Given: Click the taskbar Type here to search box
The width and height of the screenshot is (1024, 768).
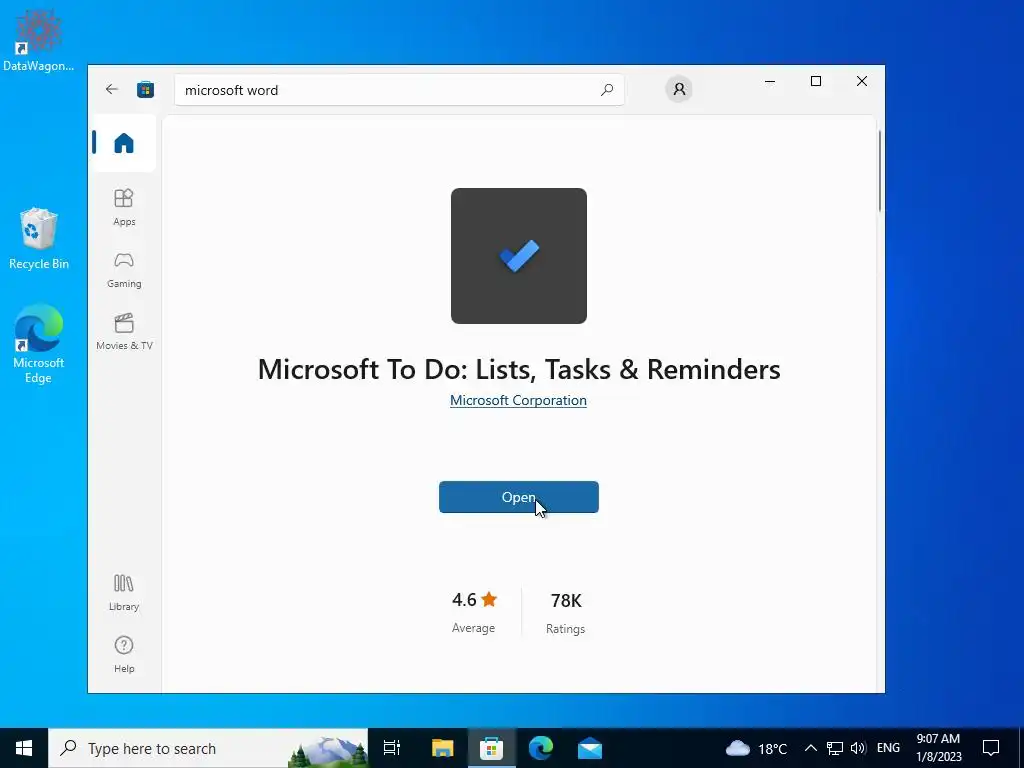Looking at the screenshot, I should [208, 748].
